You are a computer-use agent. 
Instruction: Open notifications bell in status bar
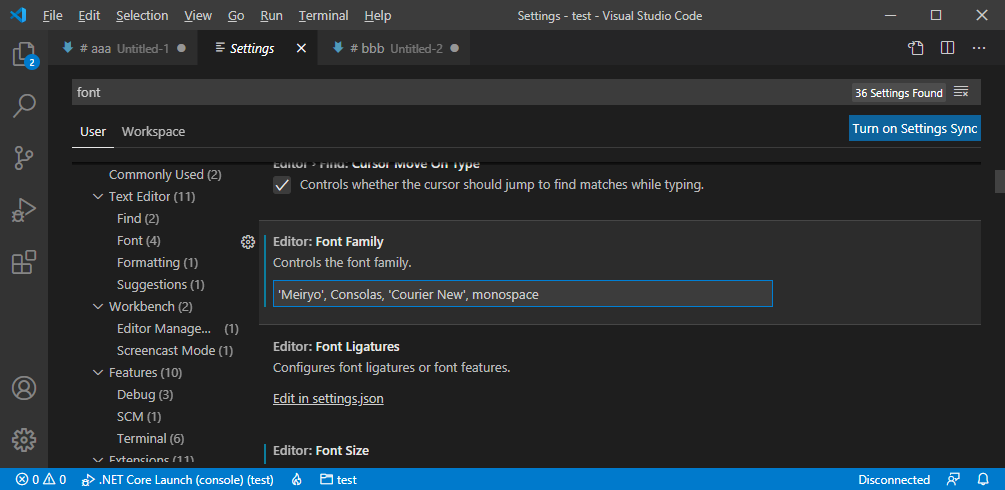pos(983,480)
